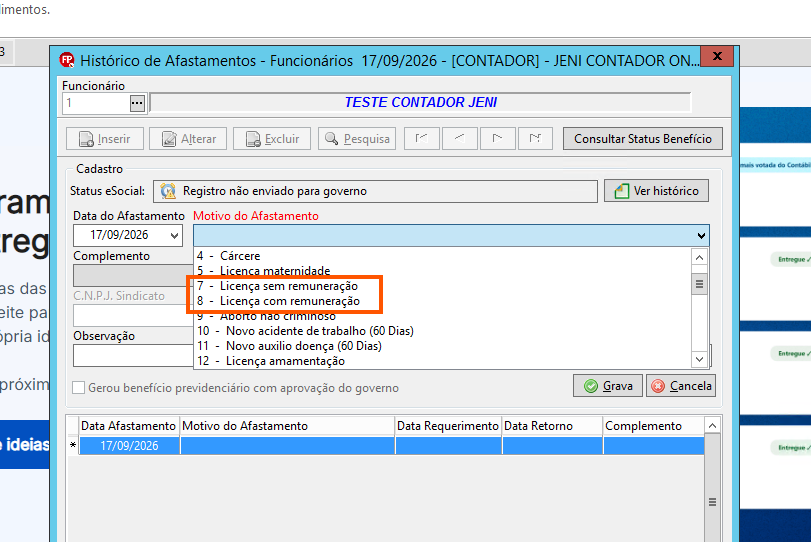This screenshot has height=542, width=811.
Task: Click the dropdown list scrollbar thumb
Action: click(699, 284)
